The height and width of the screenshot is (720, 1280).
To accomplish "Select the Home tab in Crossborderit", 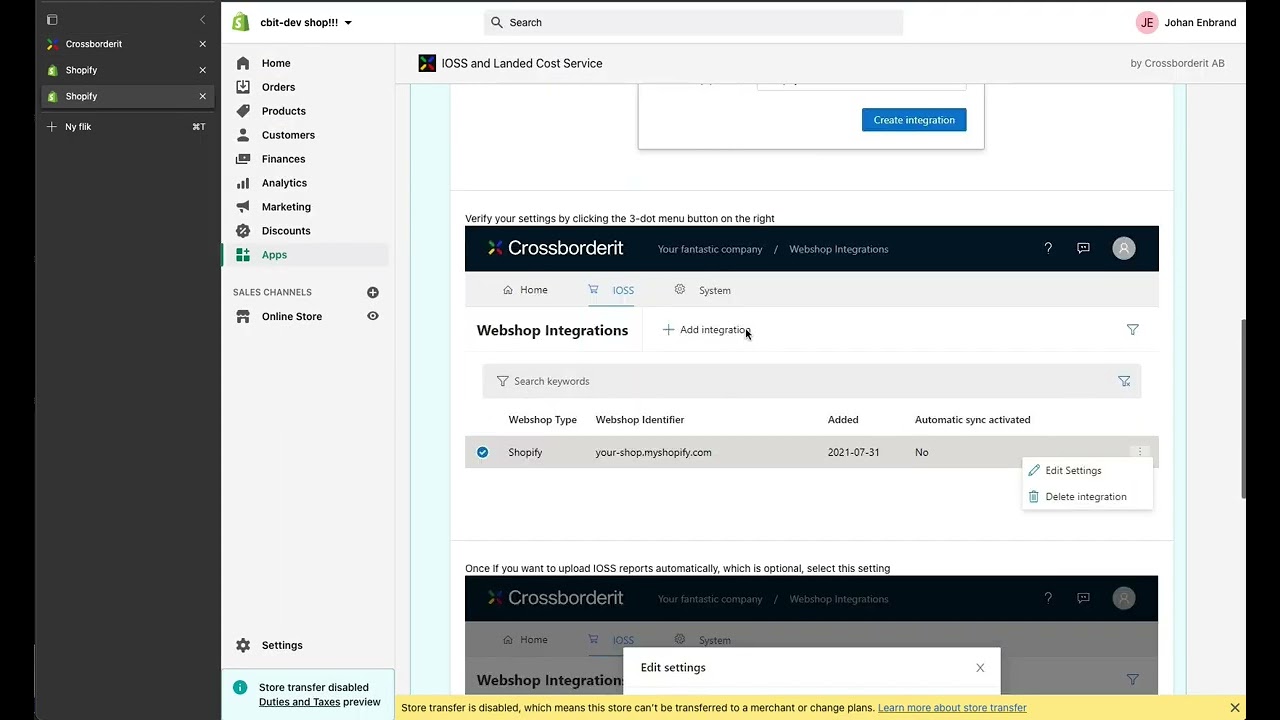I will tap(525, 290).
